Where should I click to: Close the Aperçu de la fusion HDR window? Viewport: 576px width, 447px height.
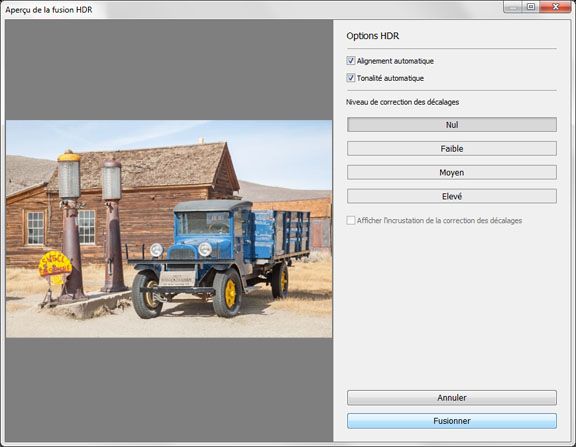[555, 7]
